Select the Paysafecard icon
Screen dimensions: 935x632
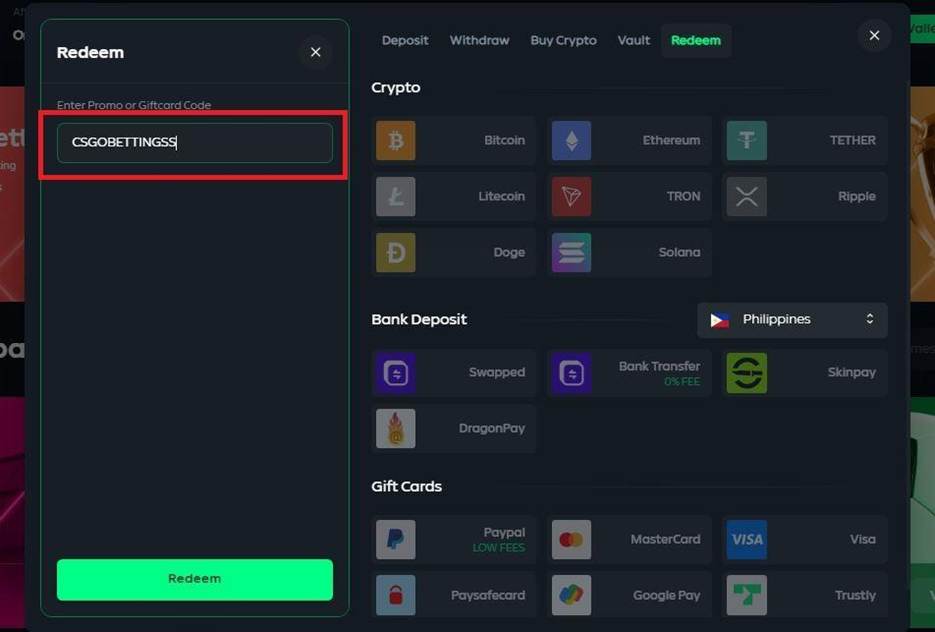395,595
